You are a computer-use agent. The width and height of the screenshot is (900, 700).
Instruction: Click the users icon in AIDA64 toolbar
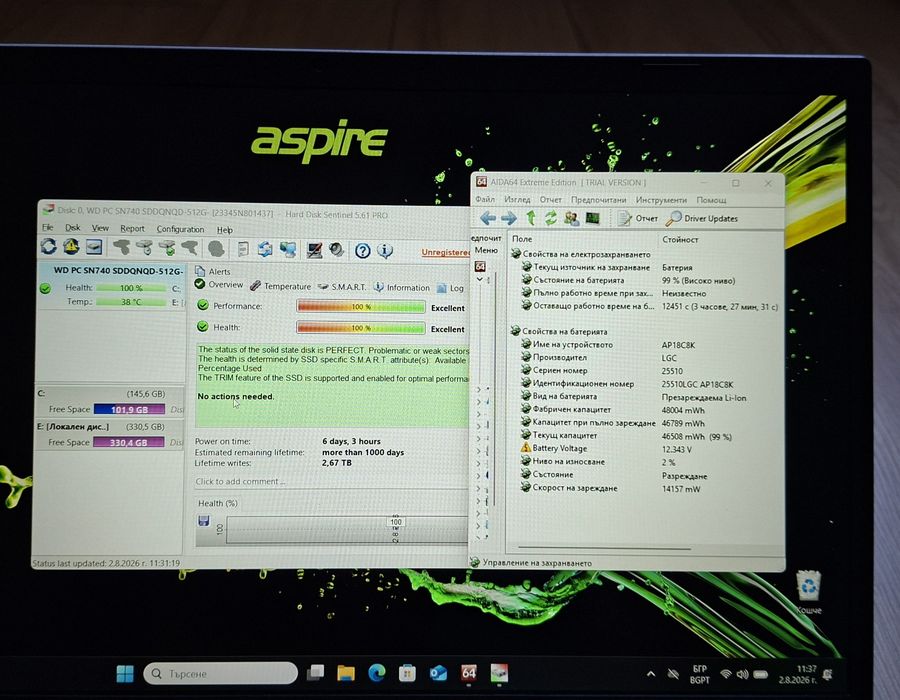(572, 218)
